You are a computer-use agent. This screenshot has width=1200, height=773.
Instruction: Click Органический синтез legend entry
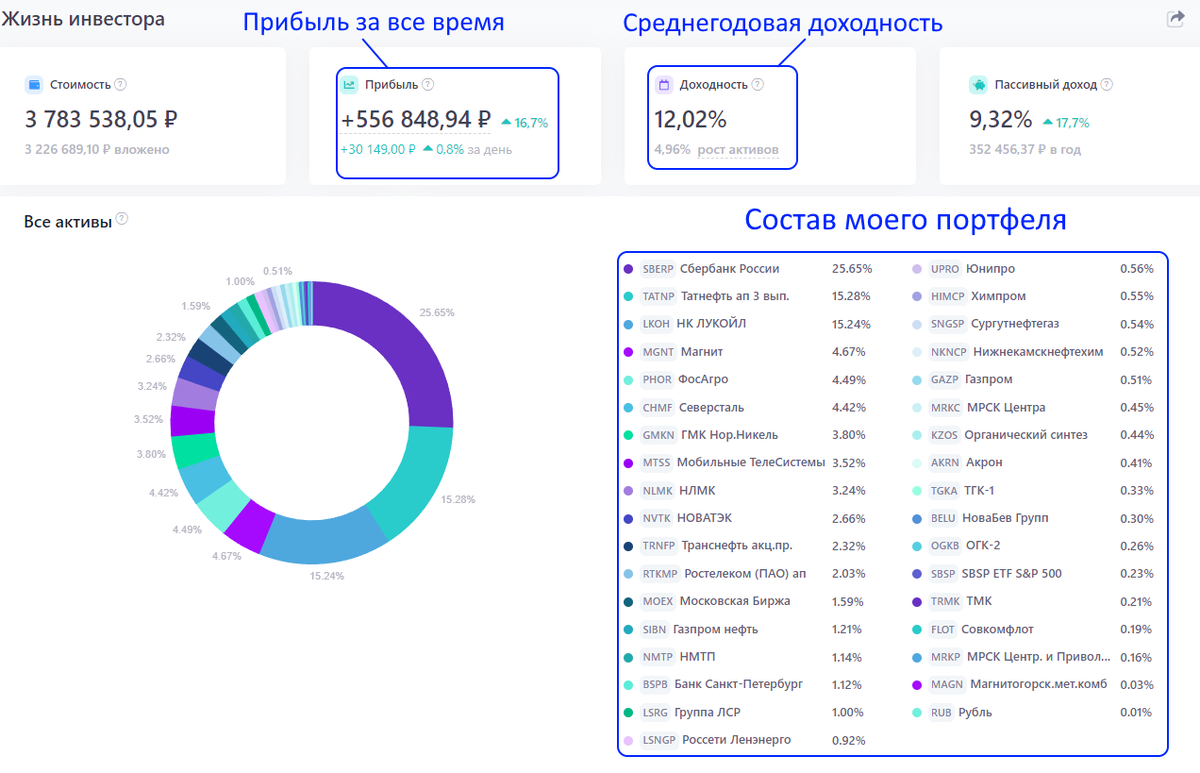pos(1025,435)
